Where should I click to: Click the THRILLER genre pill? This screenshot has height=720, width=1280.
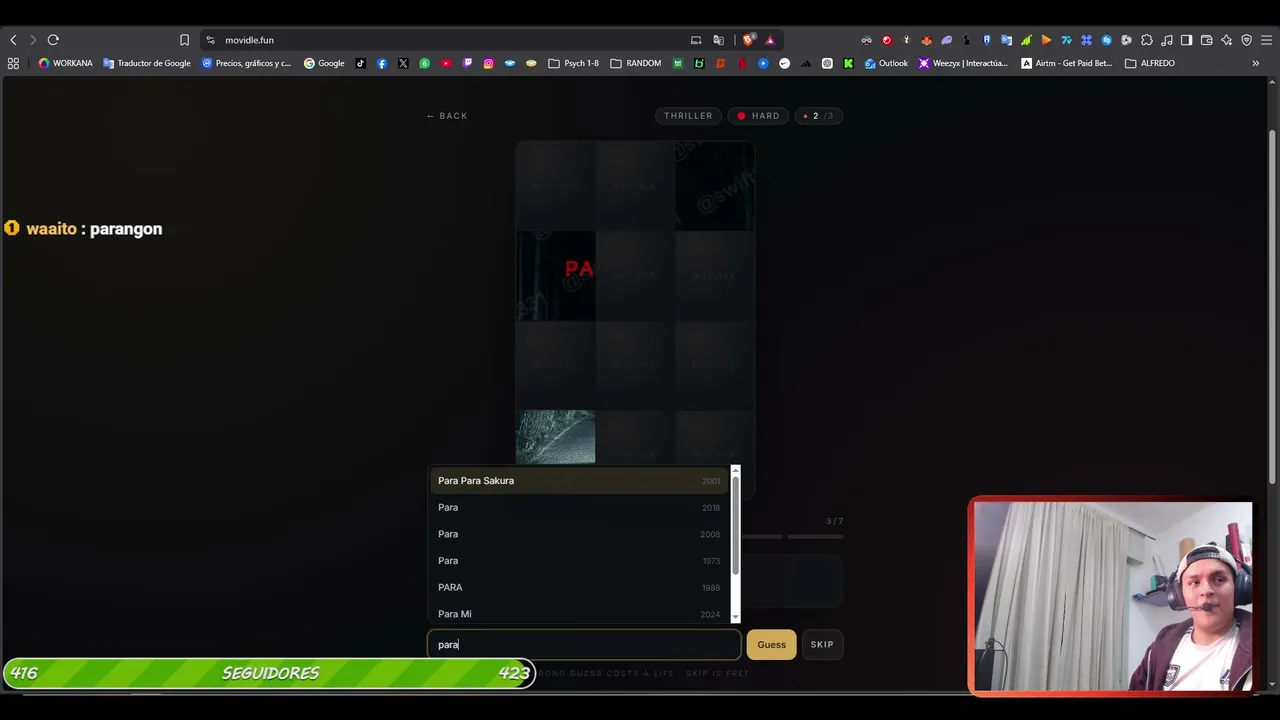[x=688, y=116]
